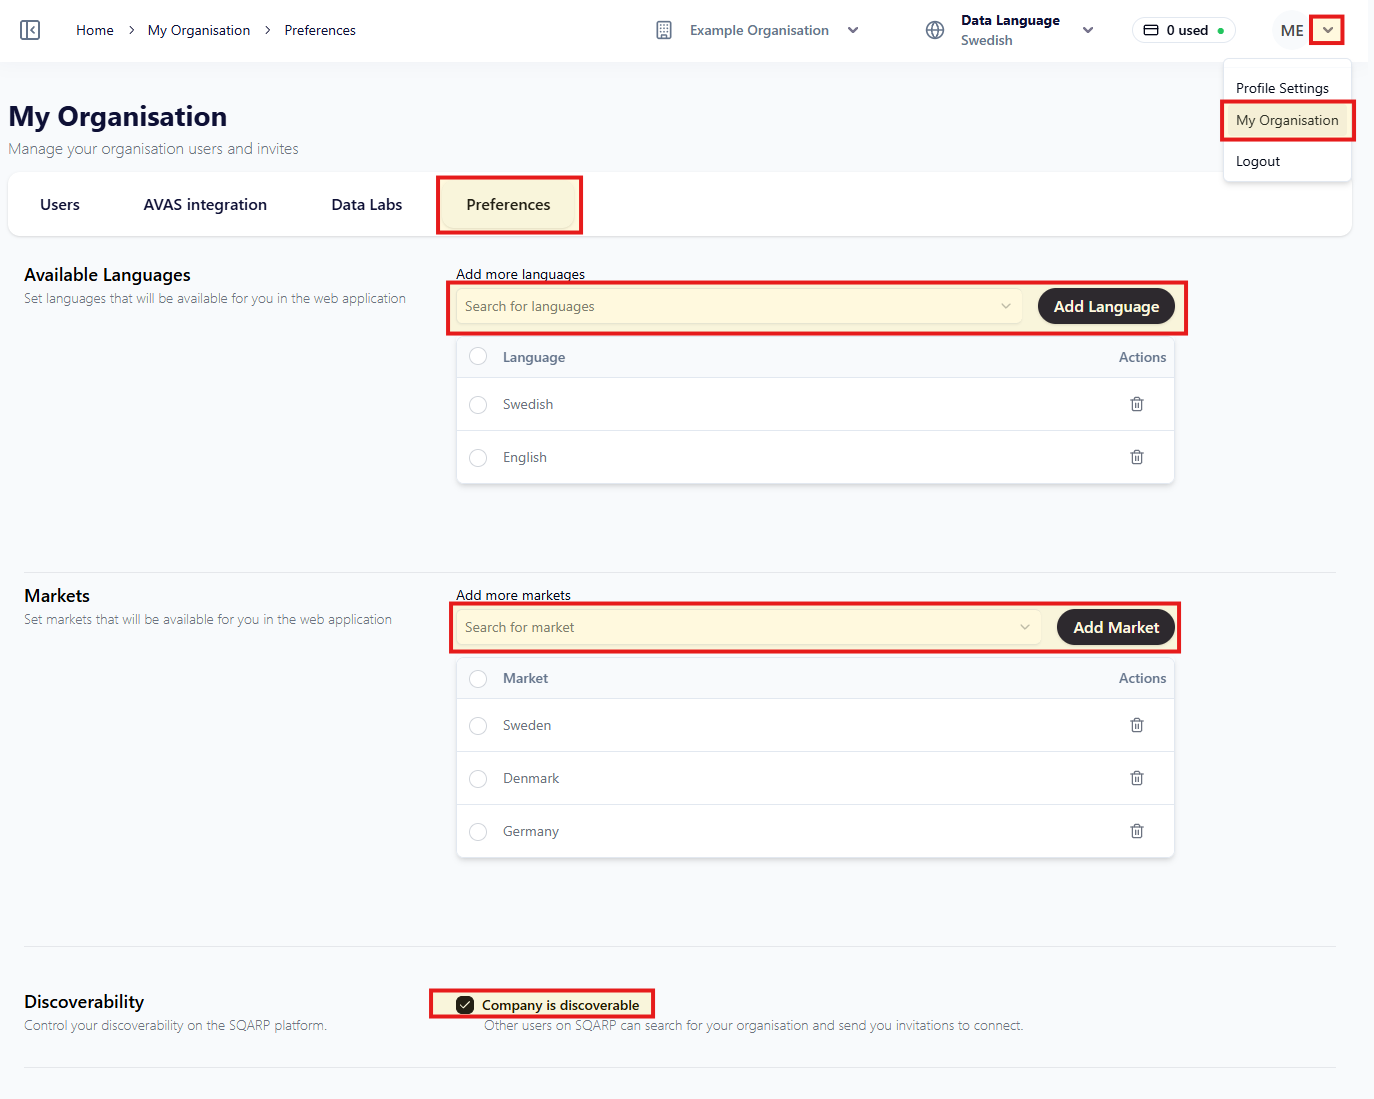Click the organisation building icon
The height and width of the screenshot is (1099, 1374).
664,30
